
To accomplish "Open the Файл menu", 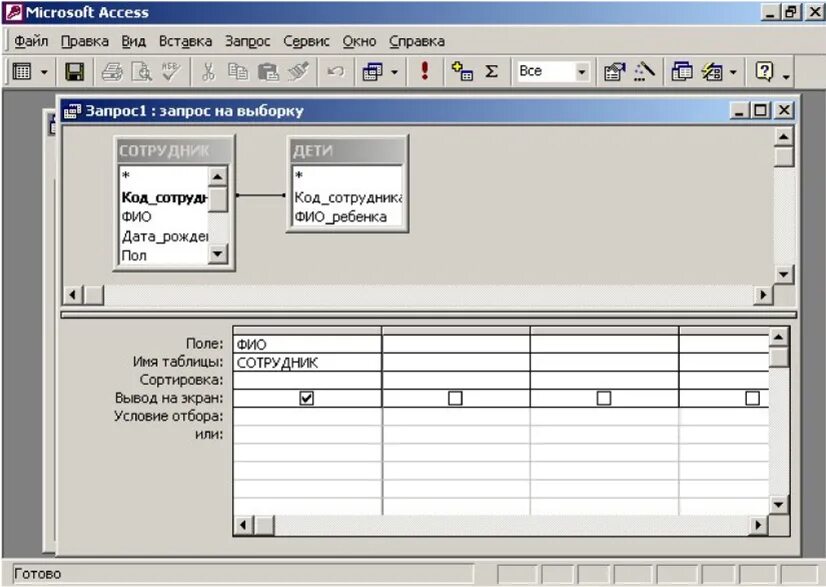I will pos(31,41).
